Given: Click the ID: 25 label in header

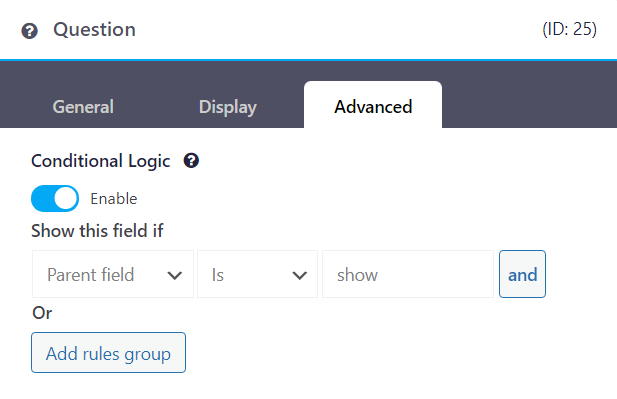Looking at the screenshot, I should 569,29.
